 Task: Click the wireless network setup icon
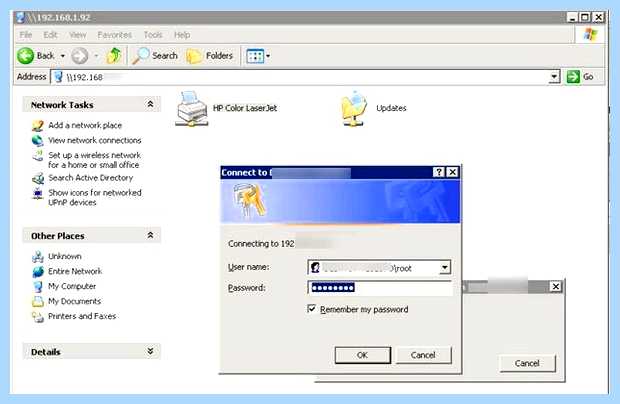click(x=38, y=156)
